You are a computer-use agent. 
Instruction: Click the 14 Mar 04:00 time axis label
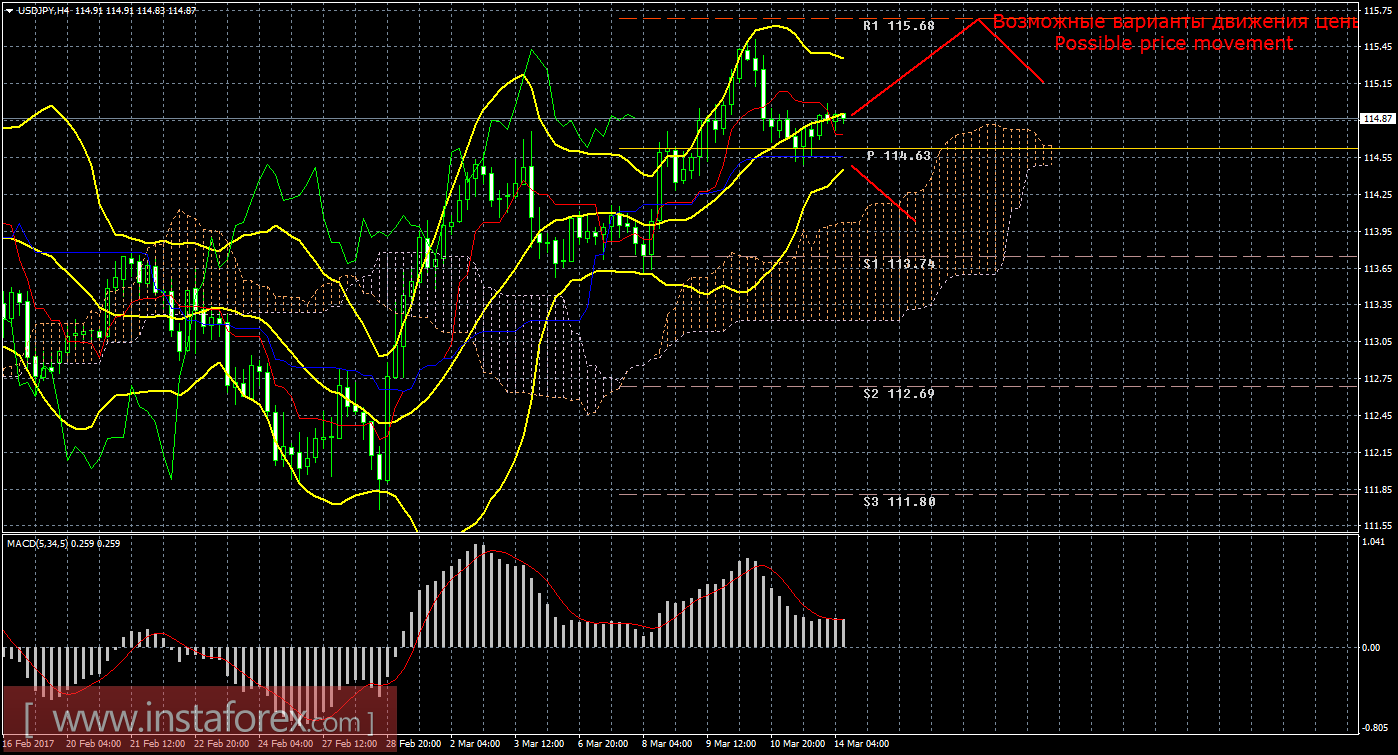pyautogui.click(x=862, y=745)
